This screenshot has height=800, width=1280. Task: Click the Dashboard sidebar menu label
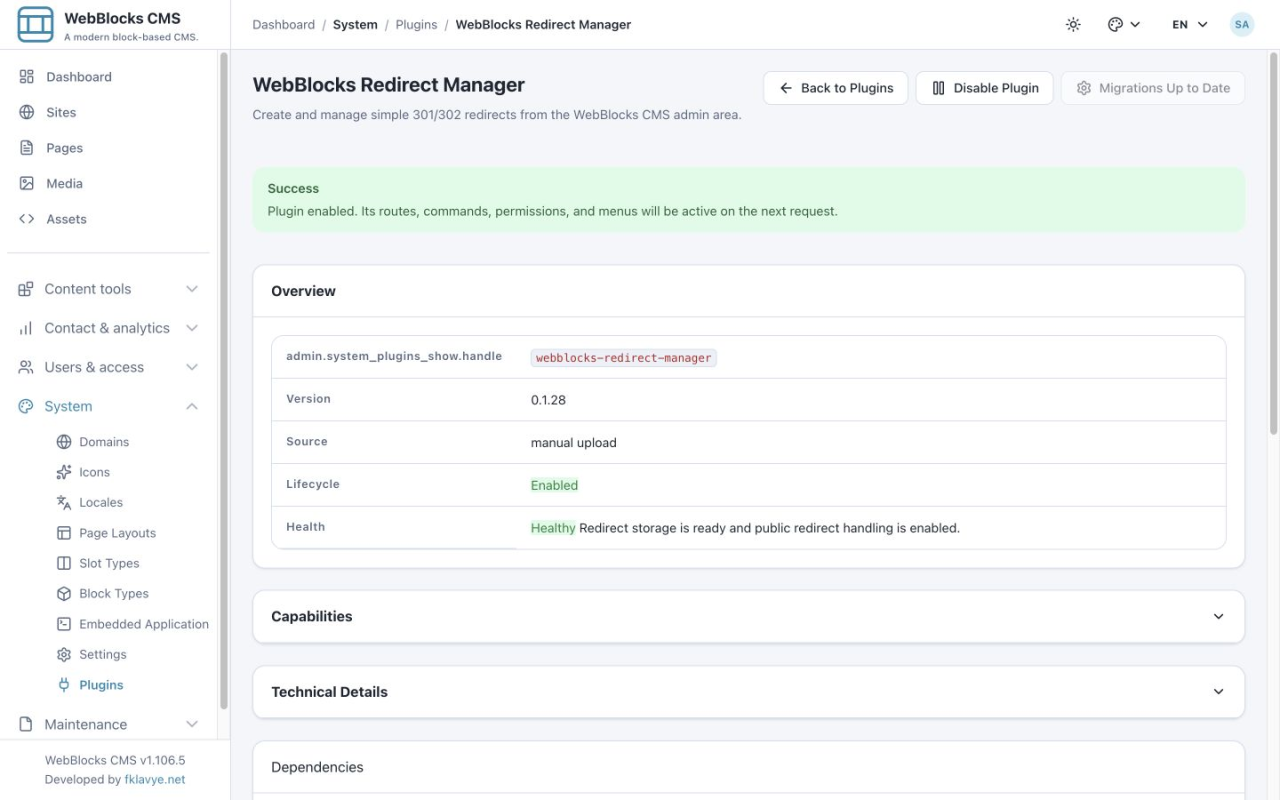[79, 77]
